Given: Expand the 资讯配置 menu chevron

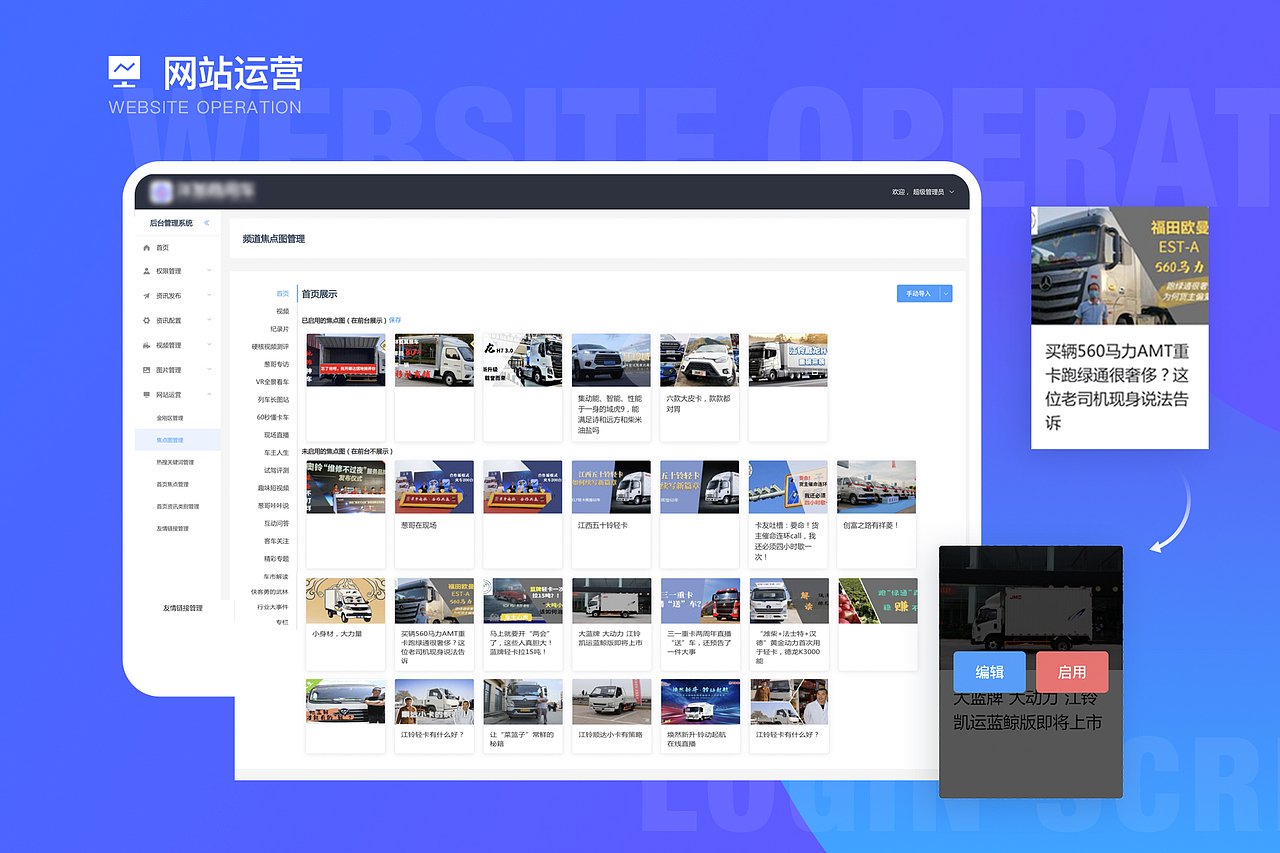Looking at the screenshot, I should click(x=209, y=321).
